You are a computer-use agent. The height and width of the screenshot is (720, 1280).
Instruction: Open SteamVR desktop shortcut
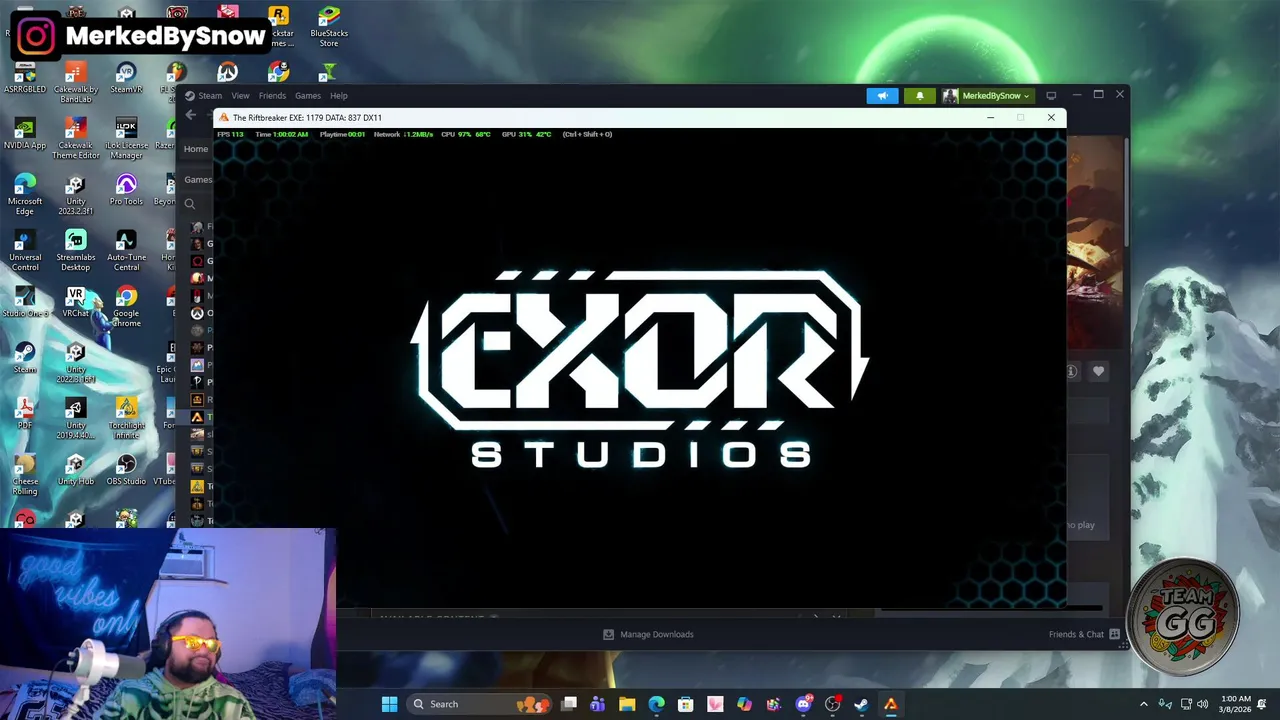pyautogui.click(x=126, y=78)
